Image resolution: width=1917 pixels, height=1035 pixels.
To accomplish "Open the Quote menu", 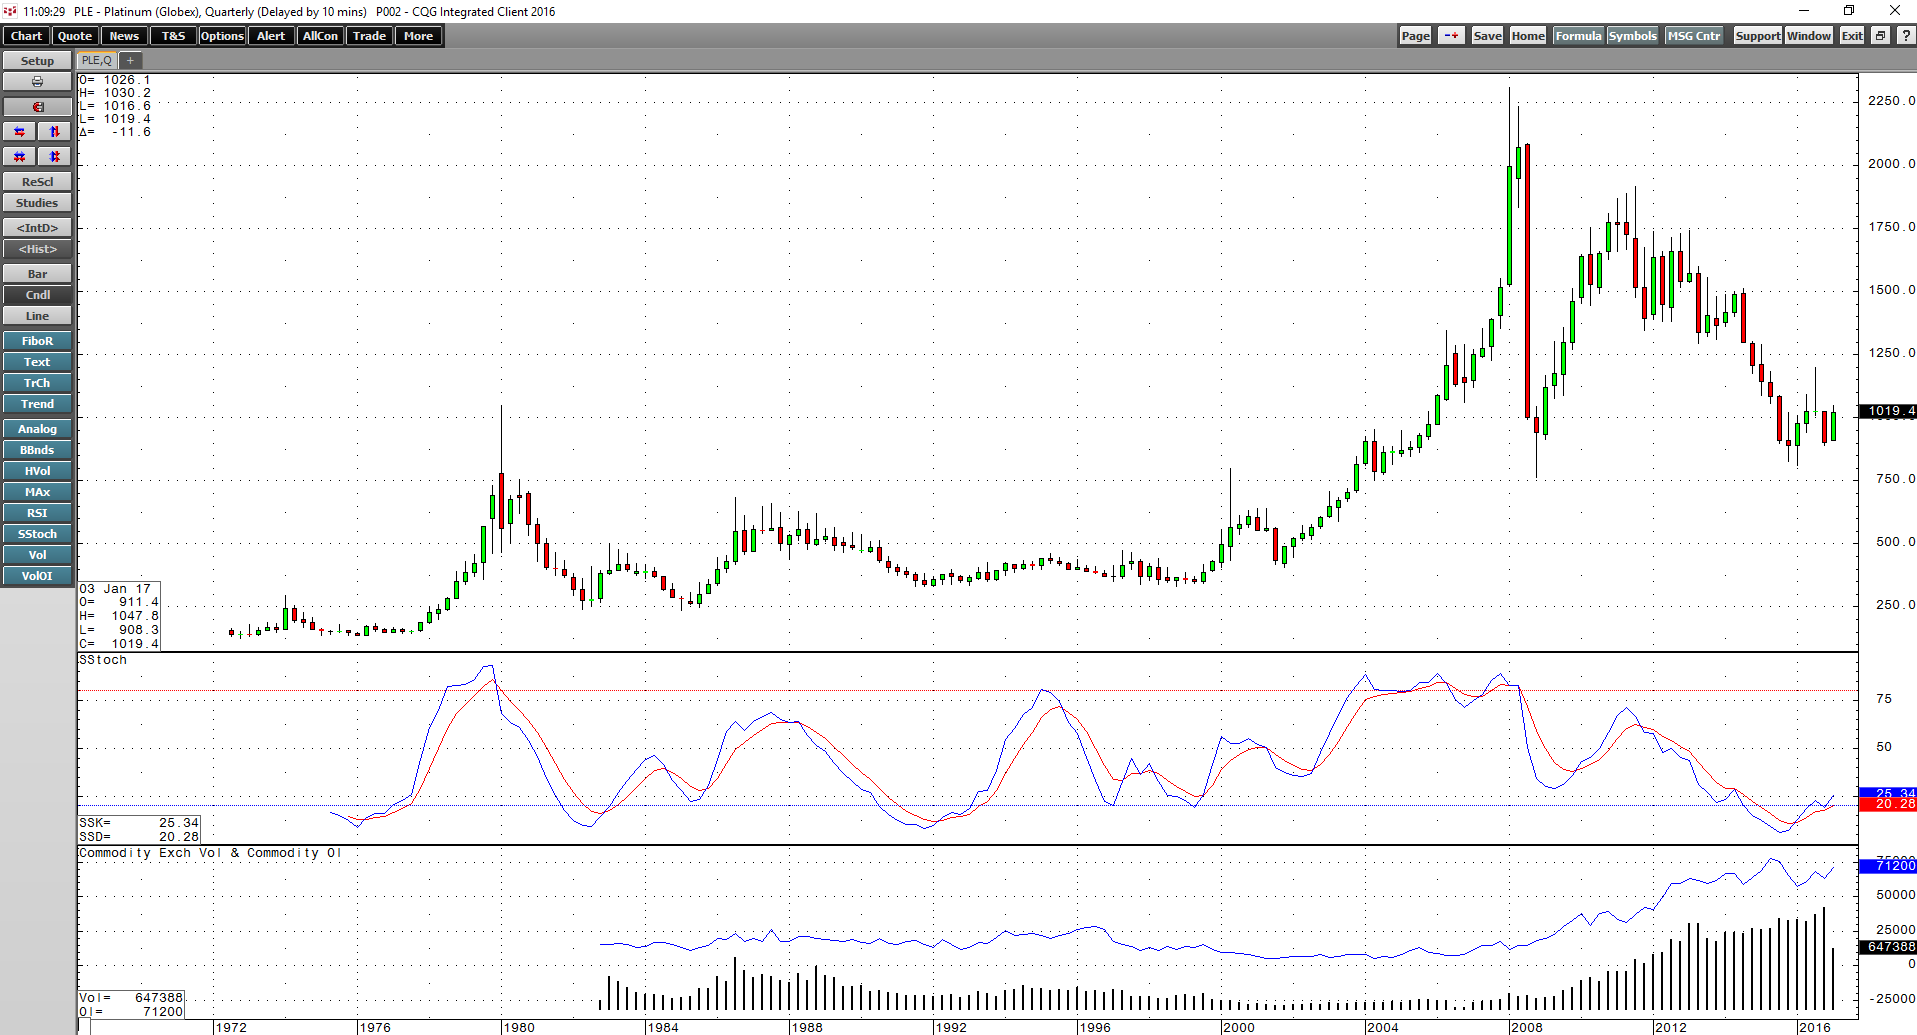I will pyautogui.click(x=75, y=36).
